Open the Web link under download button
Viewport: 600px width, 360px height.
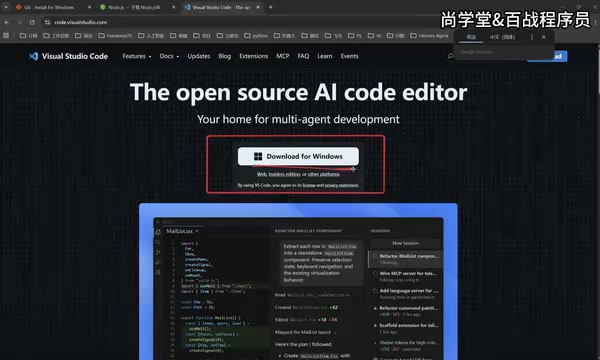tap(261, 174)
